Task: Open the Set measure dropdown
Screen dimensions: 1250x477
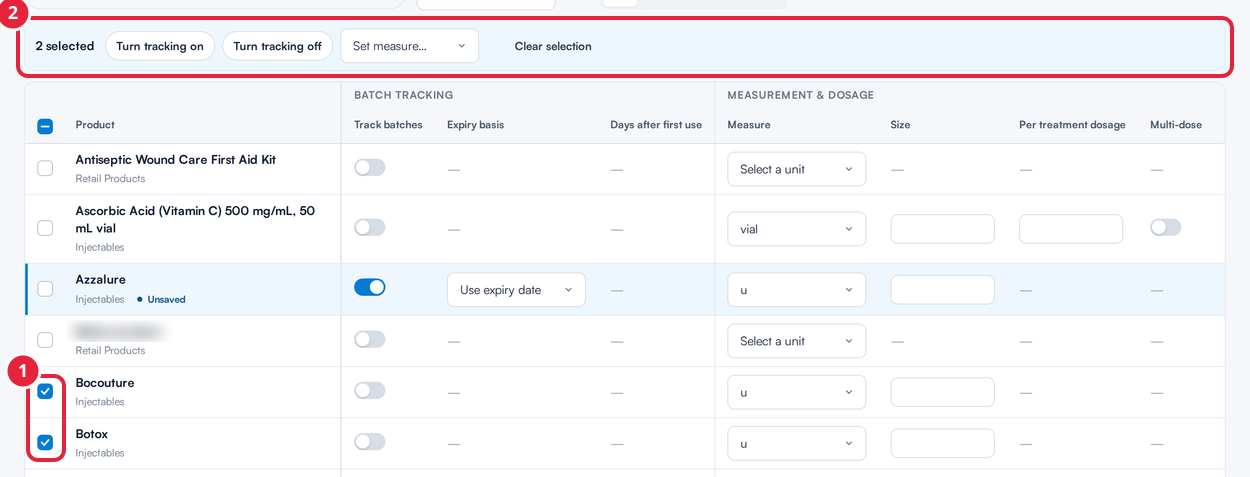Action: (410, 46)
